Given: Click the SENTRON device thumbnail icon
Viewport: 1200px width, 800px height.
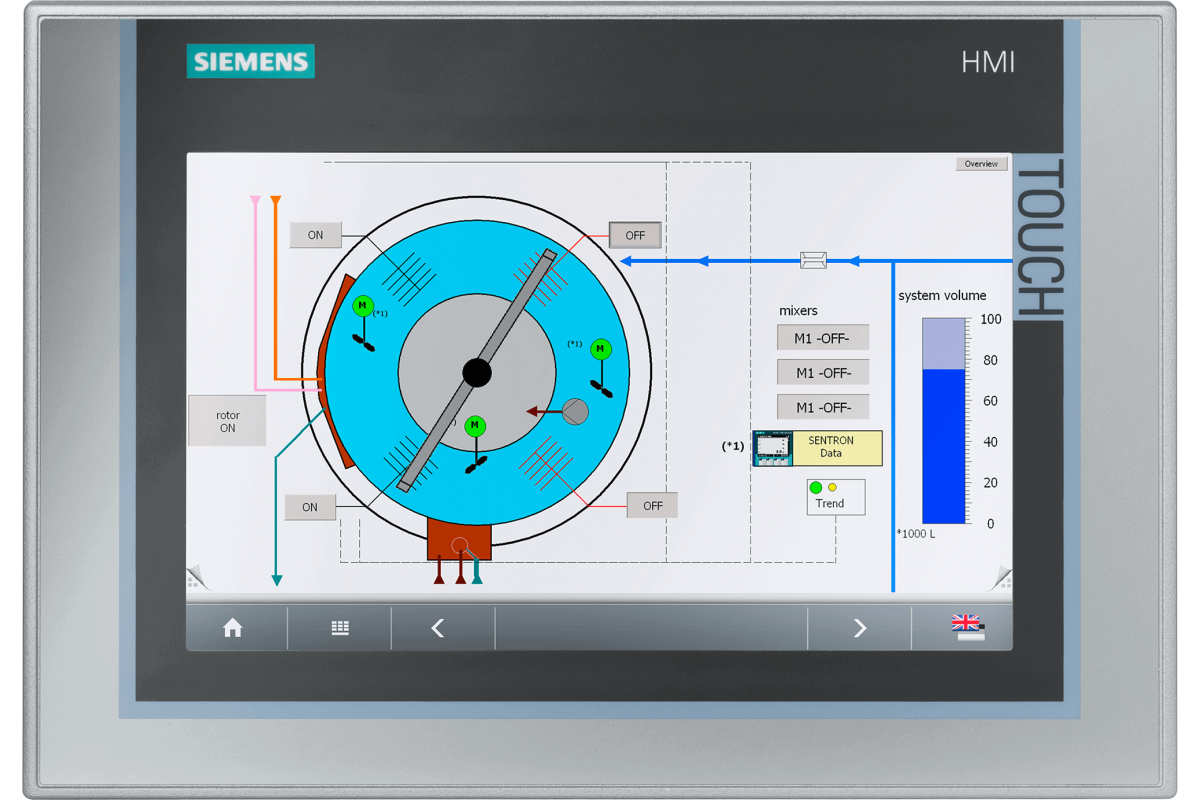Looking at the screenshot, I should click(773, 449).
